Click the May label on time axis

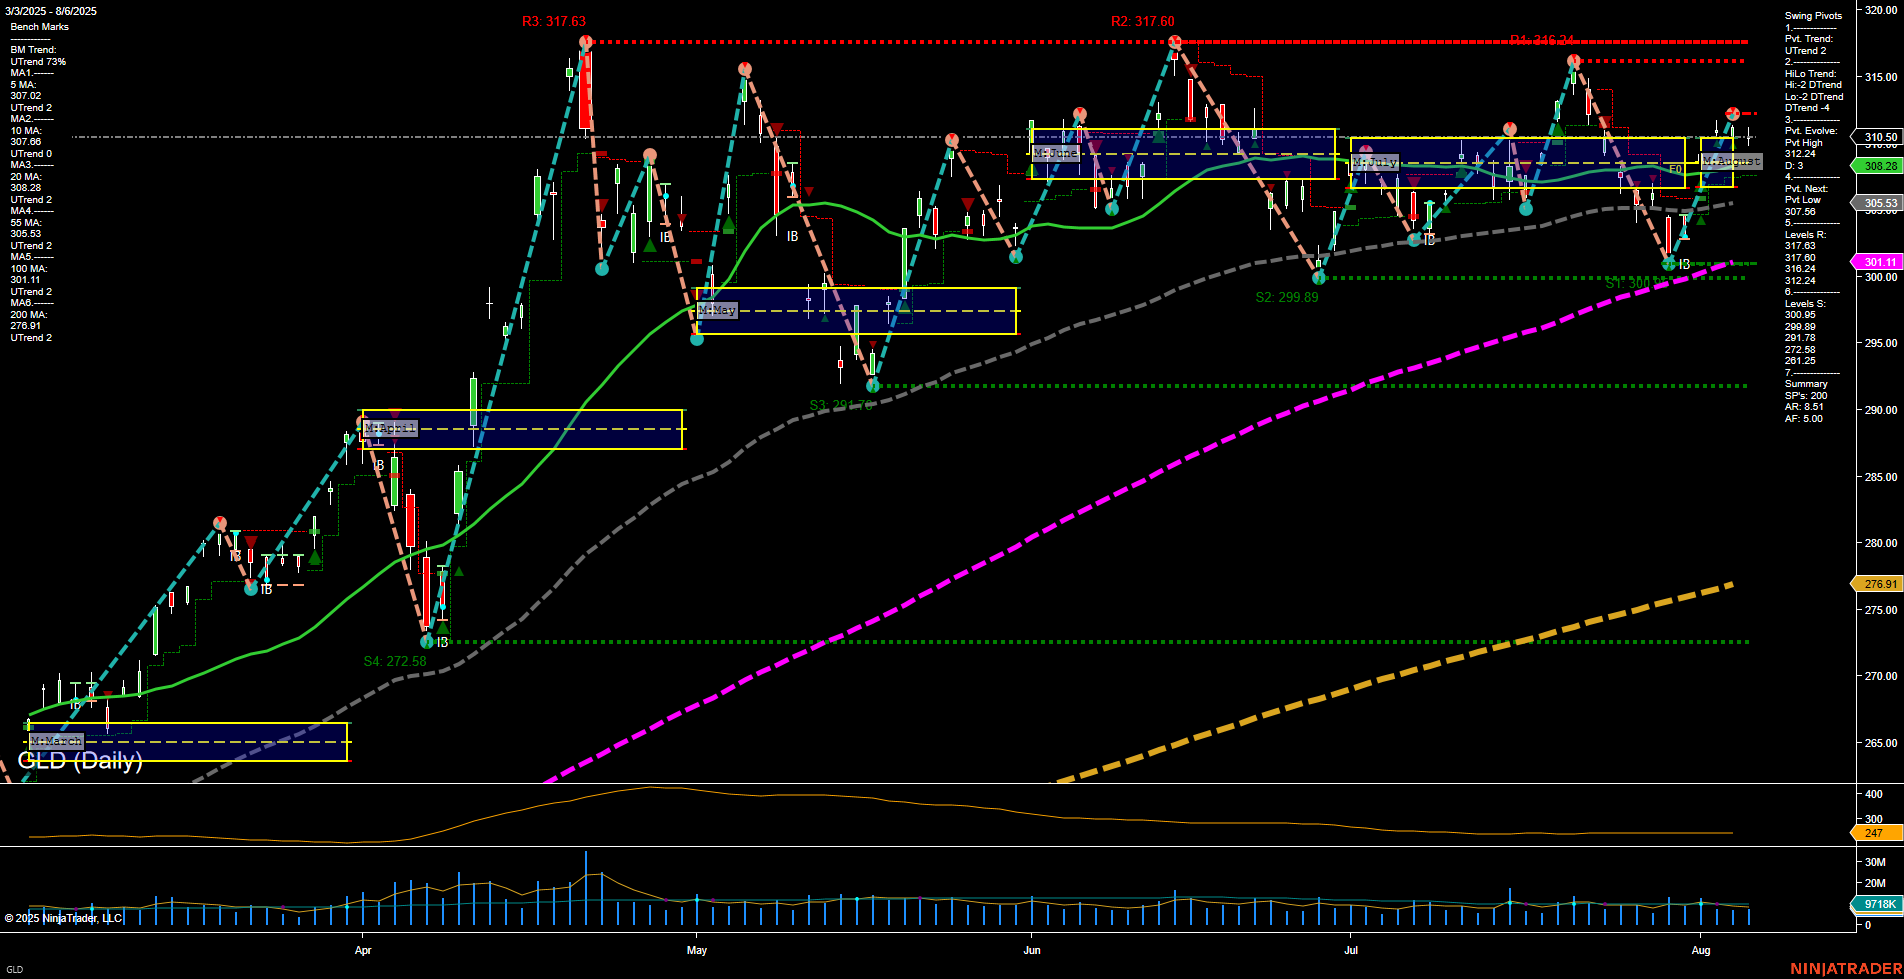tap(697, 950)
